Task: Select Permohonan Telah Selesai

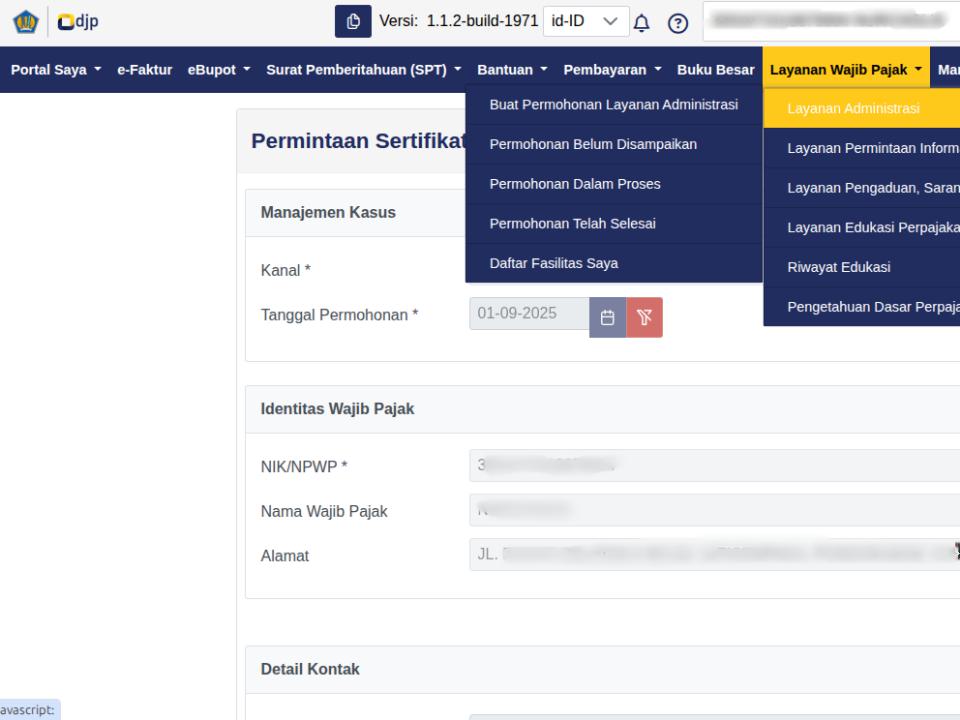Action: click(x=614, y=224)
